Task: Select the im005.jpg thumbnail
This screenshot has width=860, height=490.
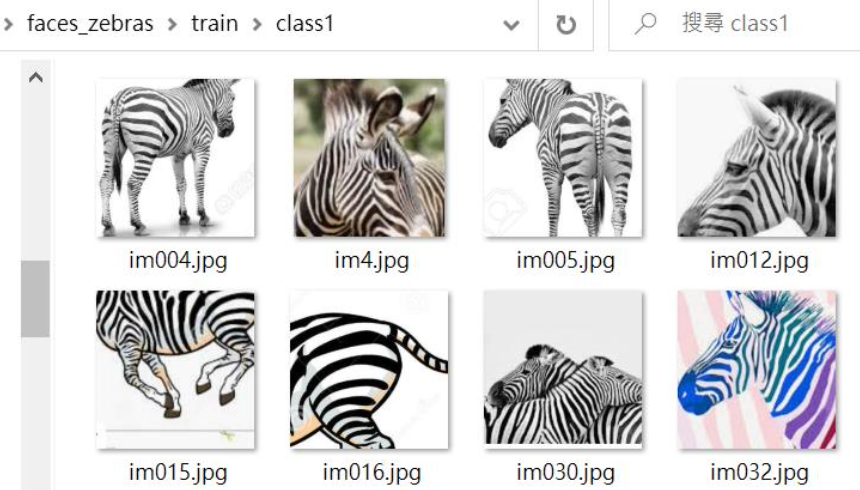Action: (x=563, y=158)
